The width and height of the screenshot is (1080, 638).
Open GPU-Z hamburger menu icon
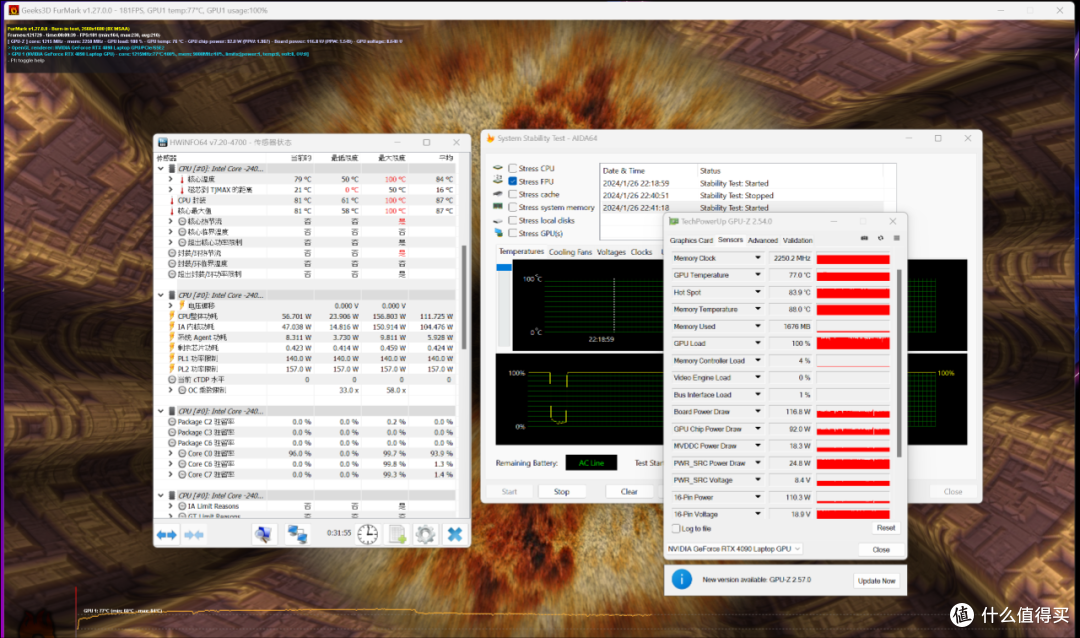click(896, 238)
